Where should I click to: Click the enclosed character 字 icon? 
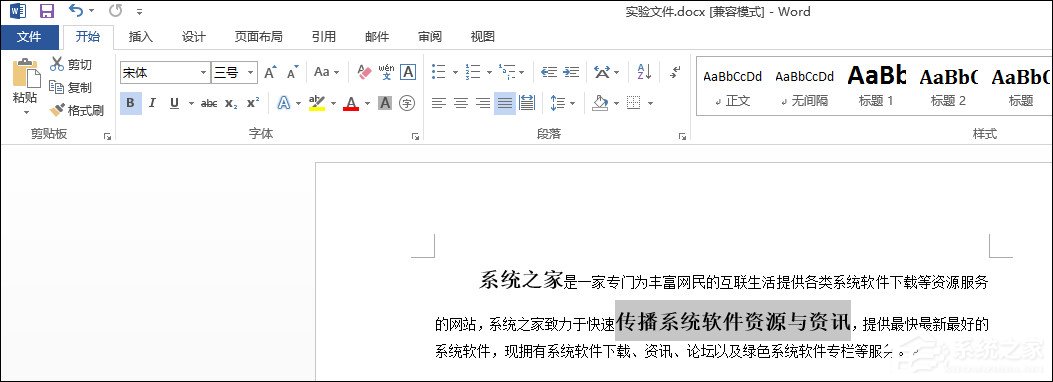pyautogui.click(x=407, y=103)
